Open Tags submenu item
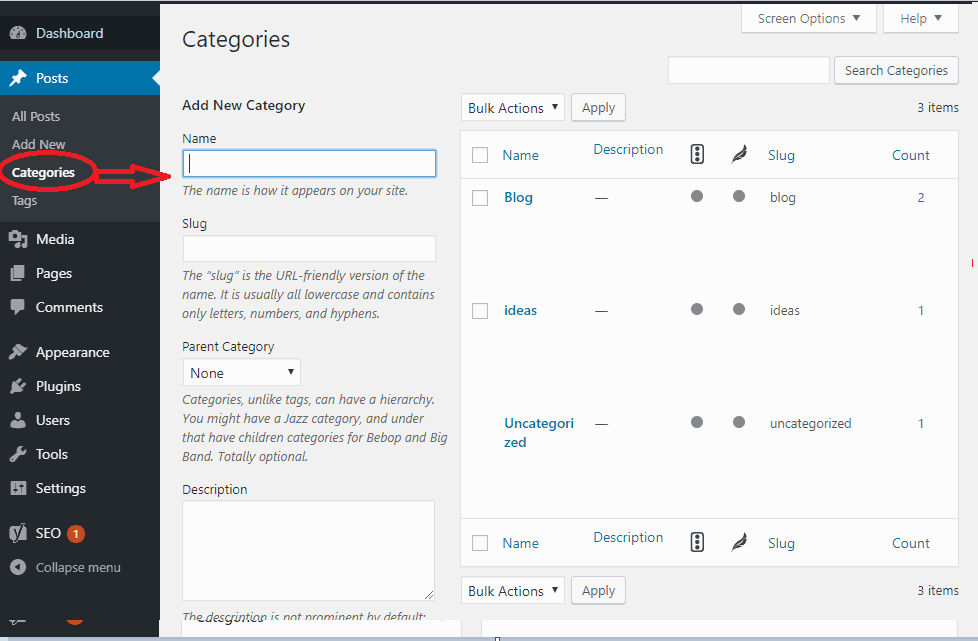978x641 pixels. point(24,201)
